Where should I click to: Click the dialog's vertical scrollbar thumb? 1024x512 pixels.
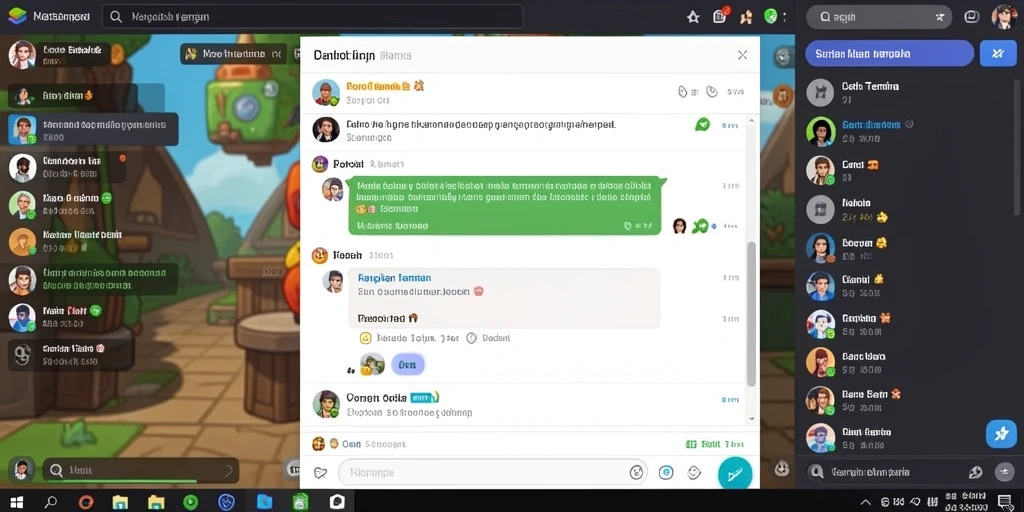pos(752,313)
